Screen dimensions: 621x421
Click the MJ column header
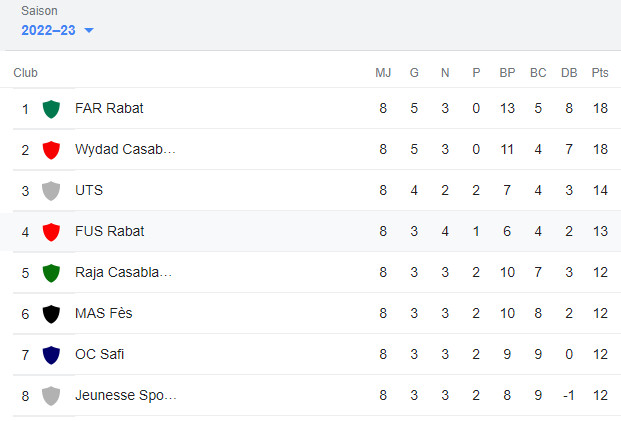(x=383, y=73)
